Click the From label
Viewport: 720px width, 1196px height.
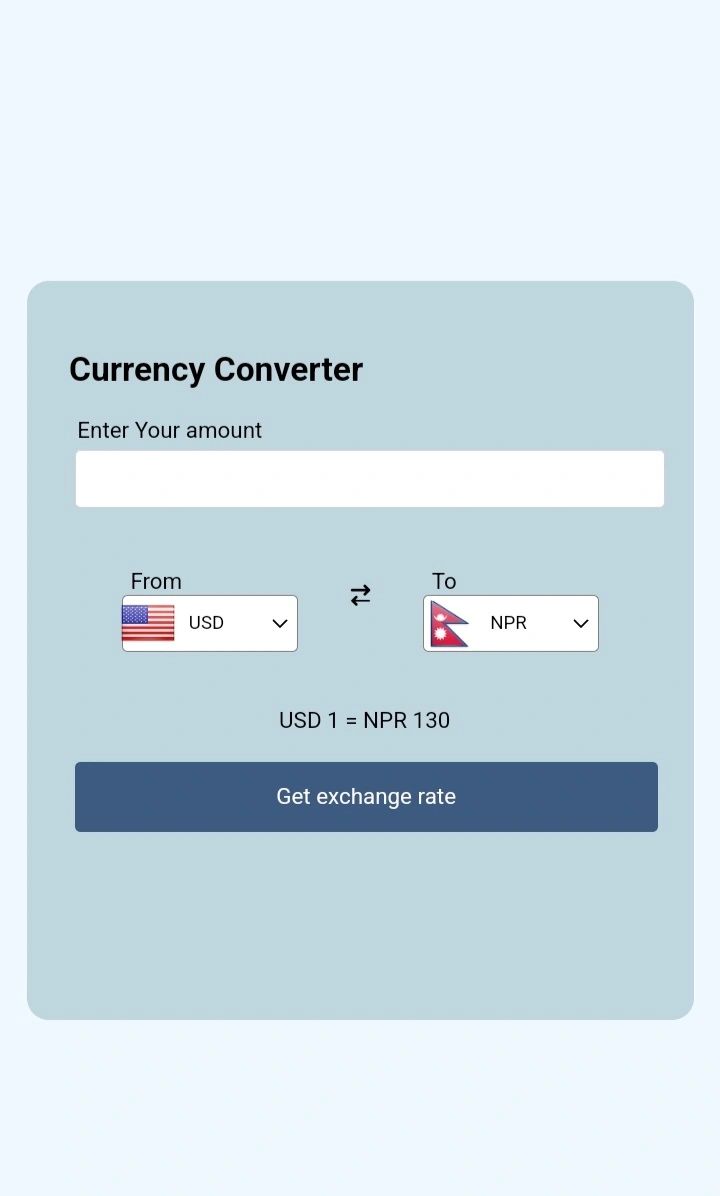point(156,581)
